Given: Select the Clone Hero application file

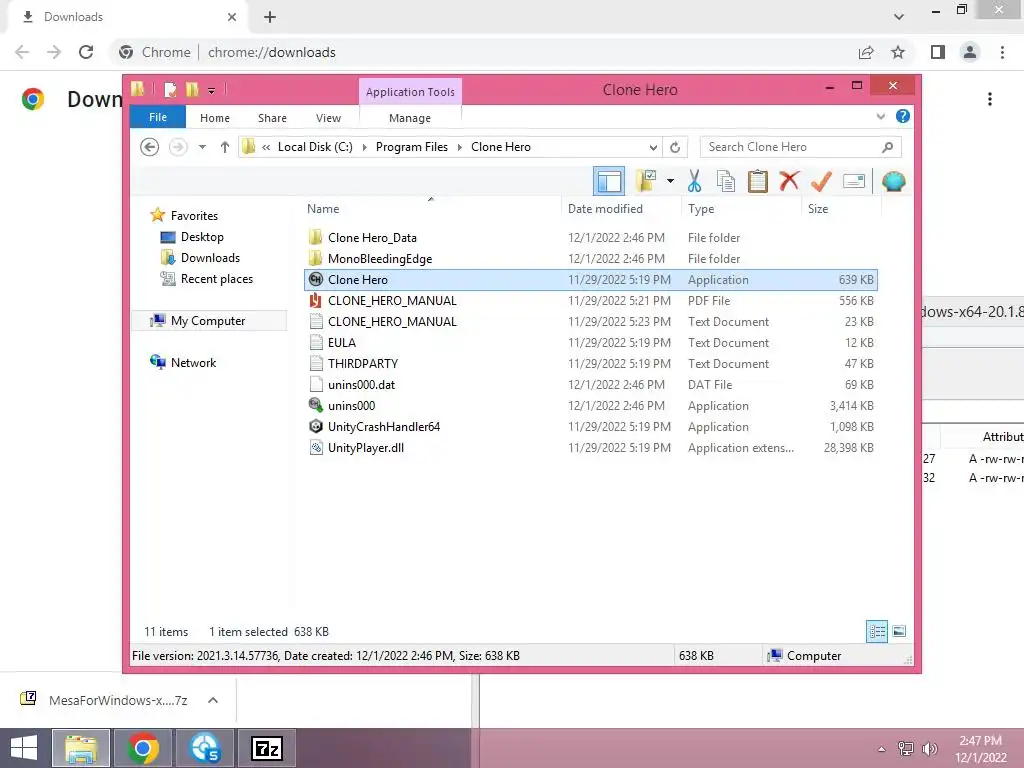Looking at the screenshot, I should point(591,280).
